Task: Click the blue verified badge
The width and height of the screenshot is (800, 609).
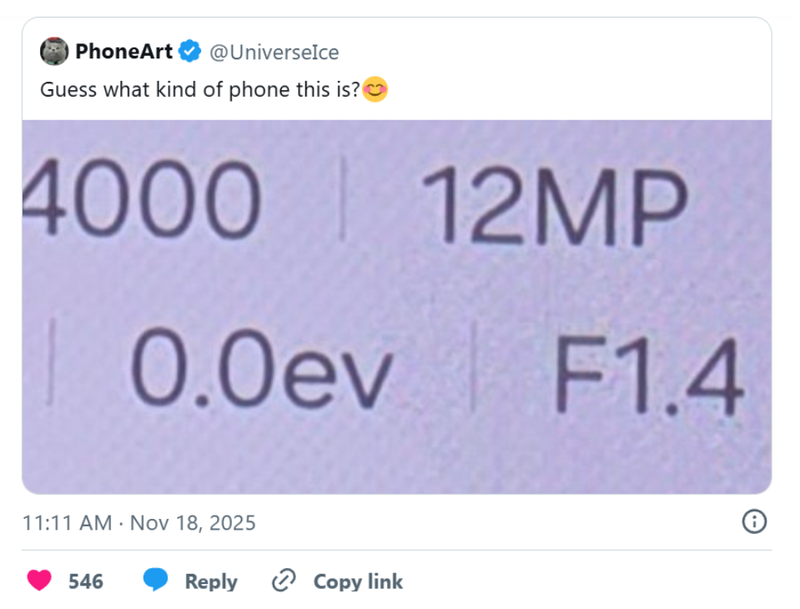Action: pos(191,51)
